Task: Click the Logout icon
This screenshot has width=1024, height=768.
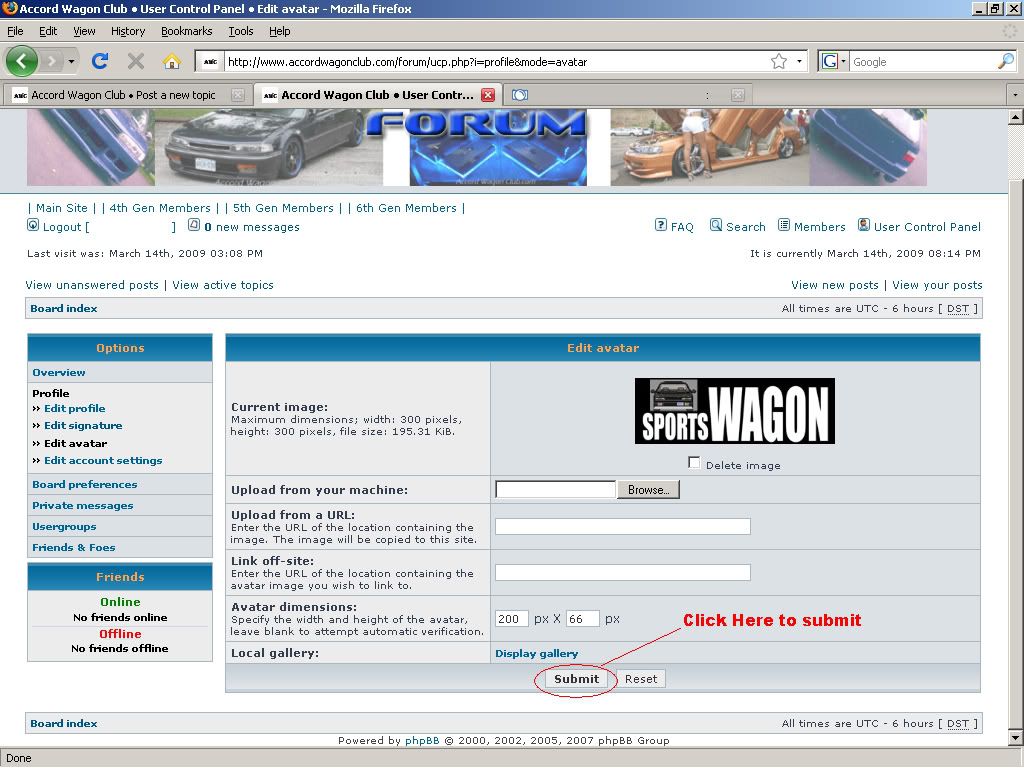Action: pyautogui.click(x=33, y=225)
